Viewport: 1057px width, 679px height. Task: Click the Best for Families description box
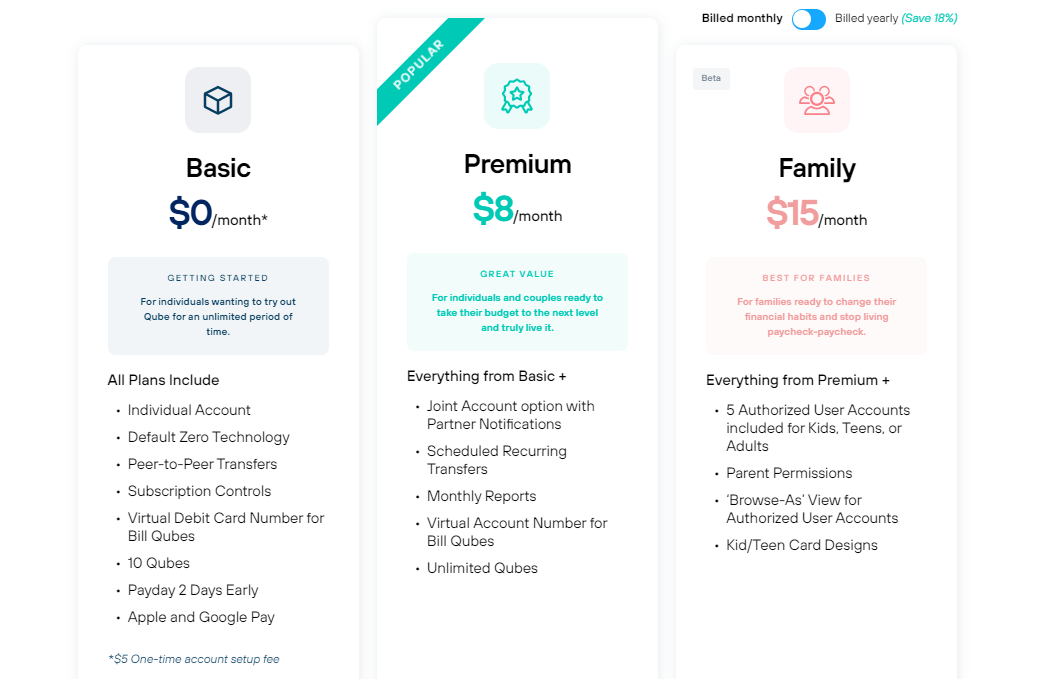point(816,305)
